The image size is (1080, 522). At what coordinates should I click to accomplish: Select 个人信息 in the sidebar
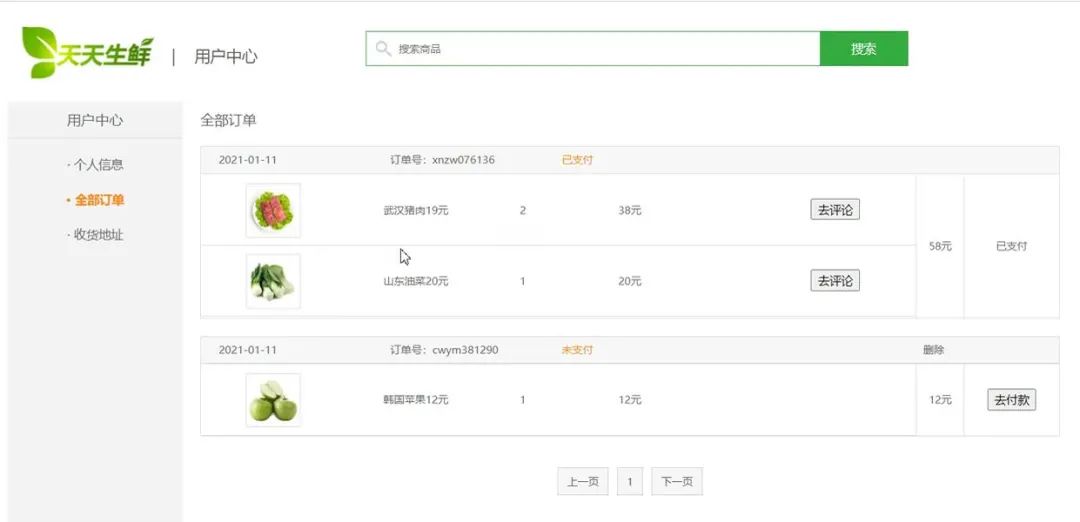coord(98,165)
